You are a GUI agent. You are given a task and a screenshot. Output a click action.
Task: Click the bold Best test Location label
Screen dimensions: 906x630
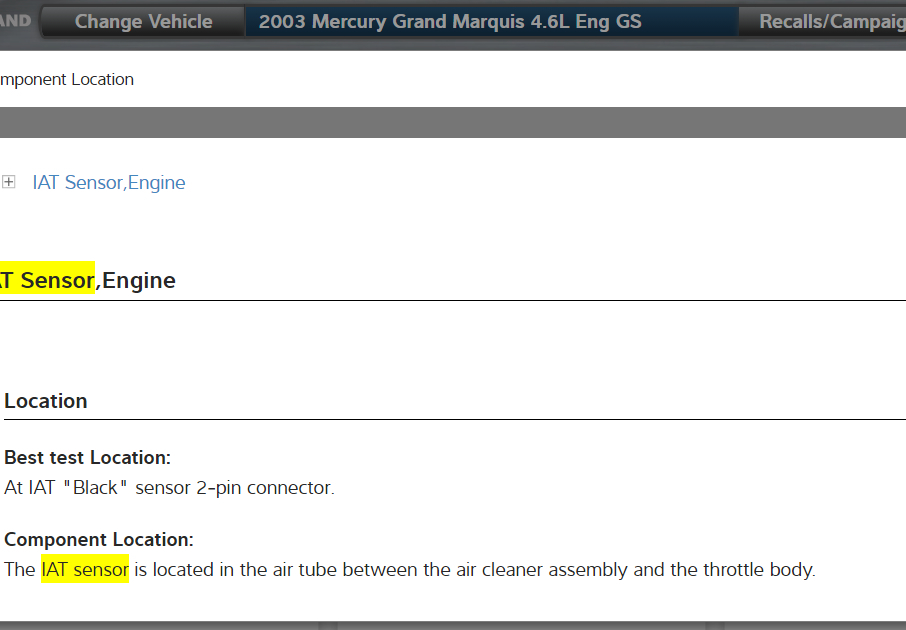tap(88, 457)
